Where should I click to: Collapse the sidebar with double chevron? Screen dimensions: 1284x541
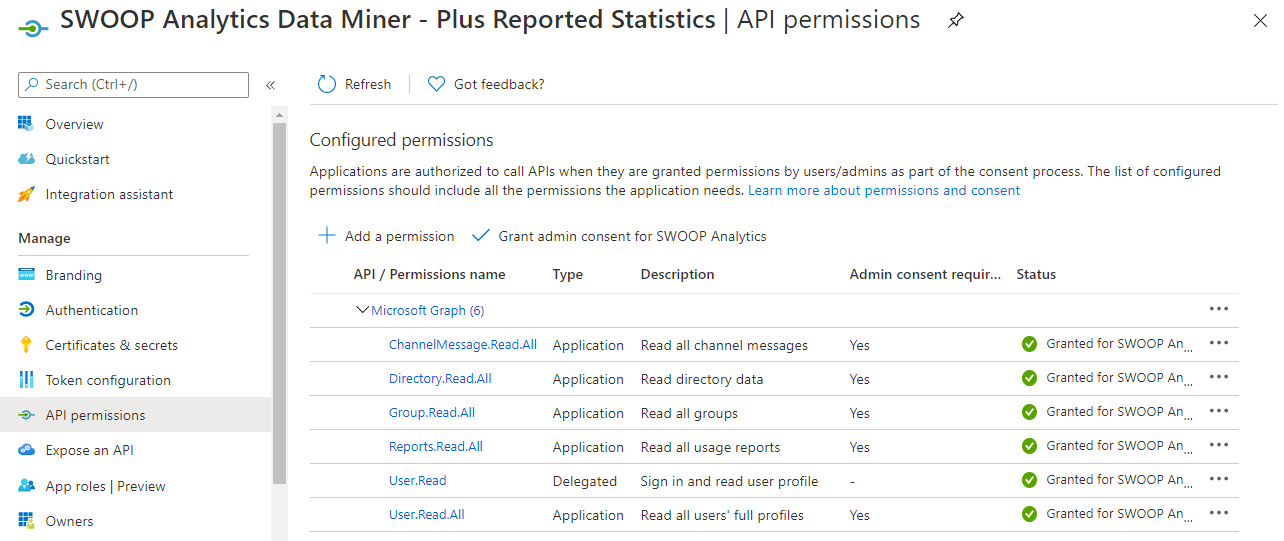point(270,85)
